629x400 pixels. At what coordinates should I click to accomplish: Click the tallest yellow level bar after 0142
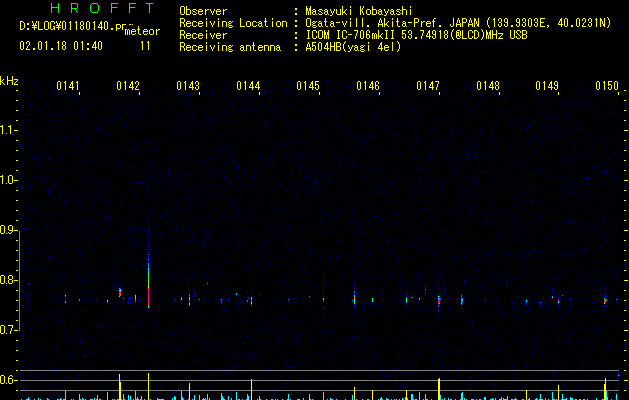tap(148, 386)
